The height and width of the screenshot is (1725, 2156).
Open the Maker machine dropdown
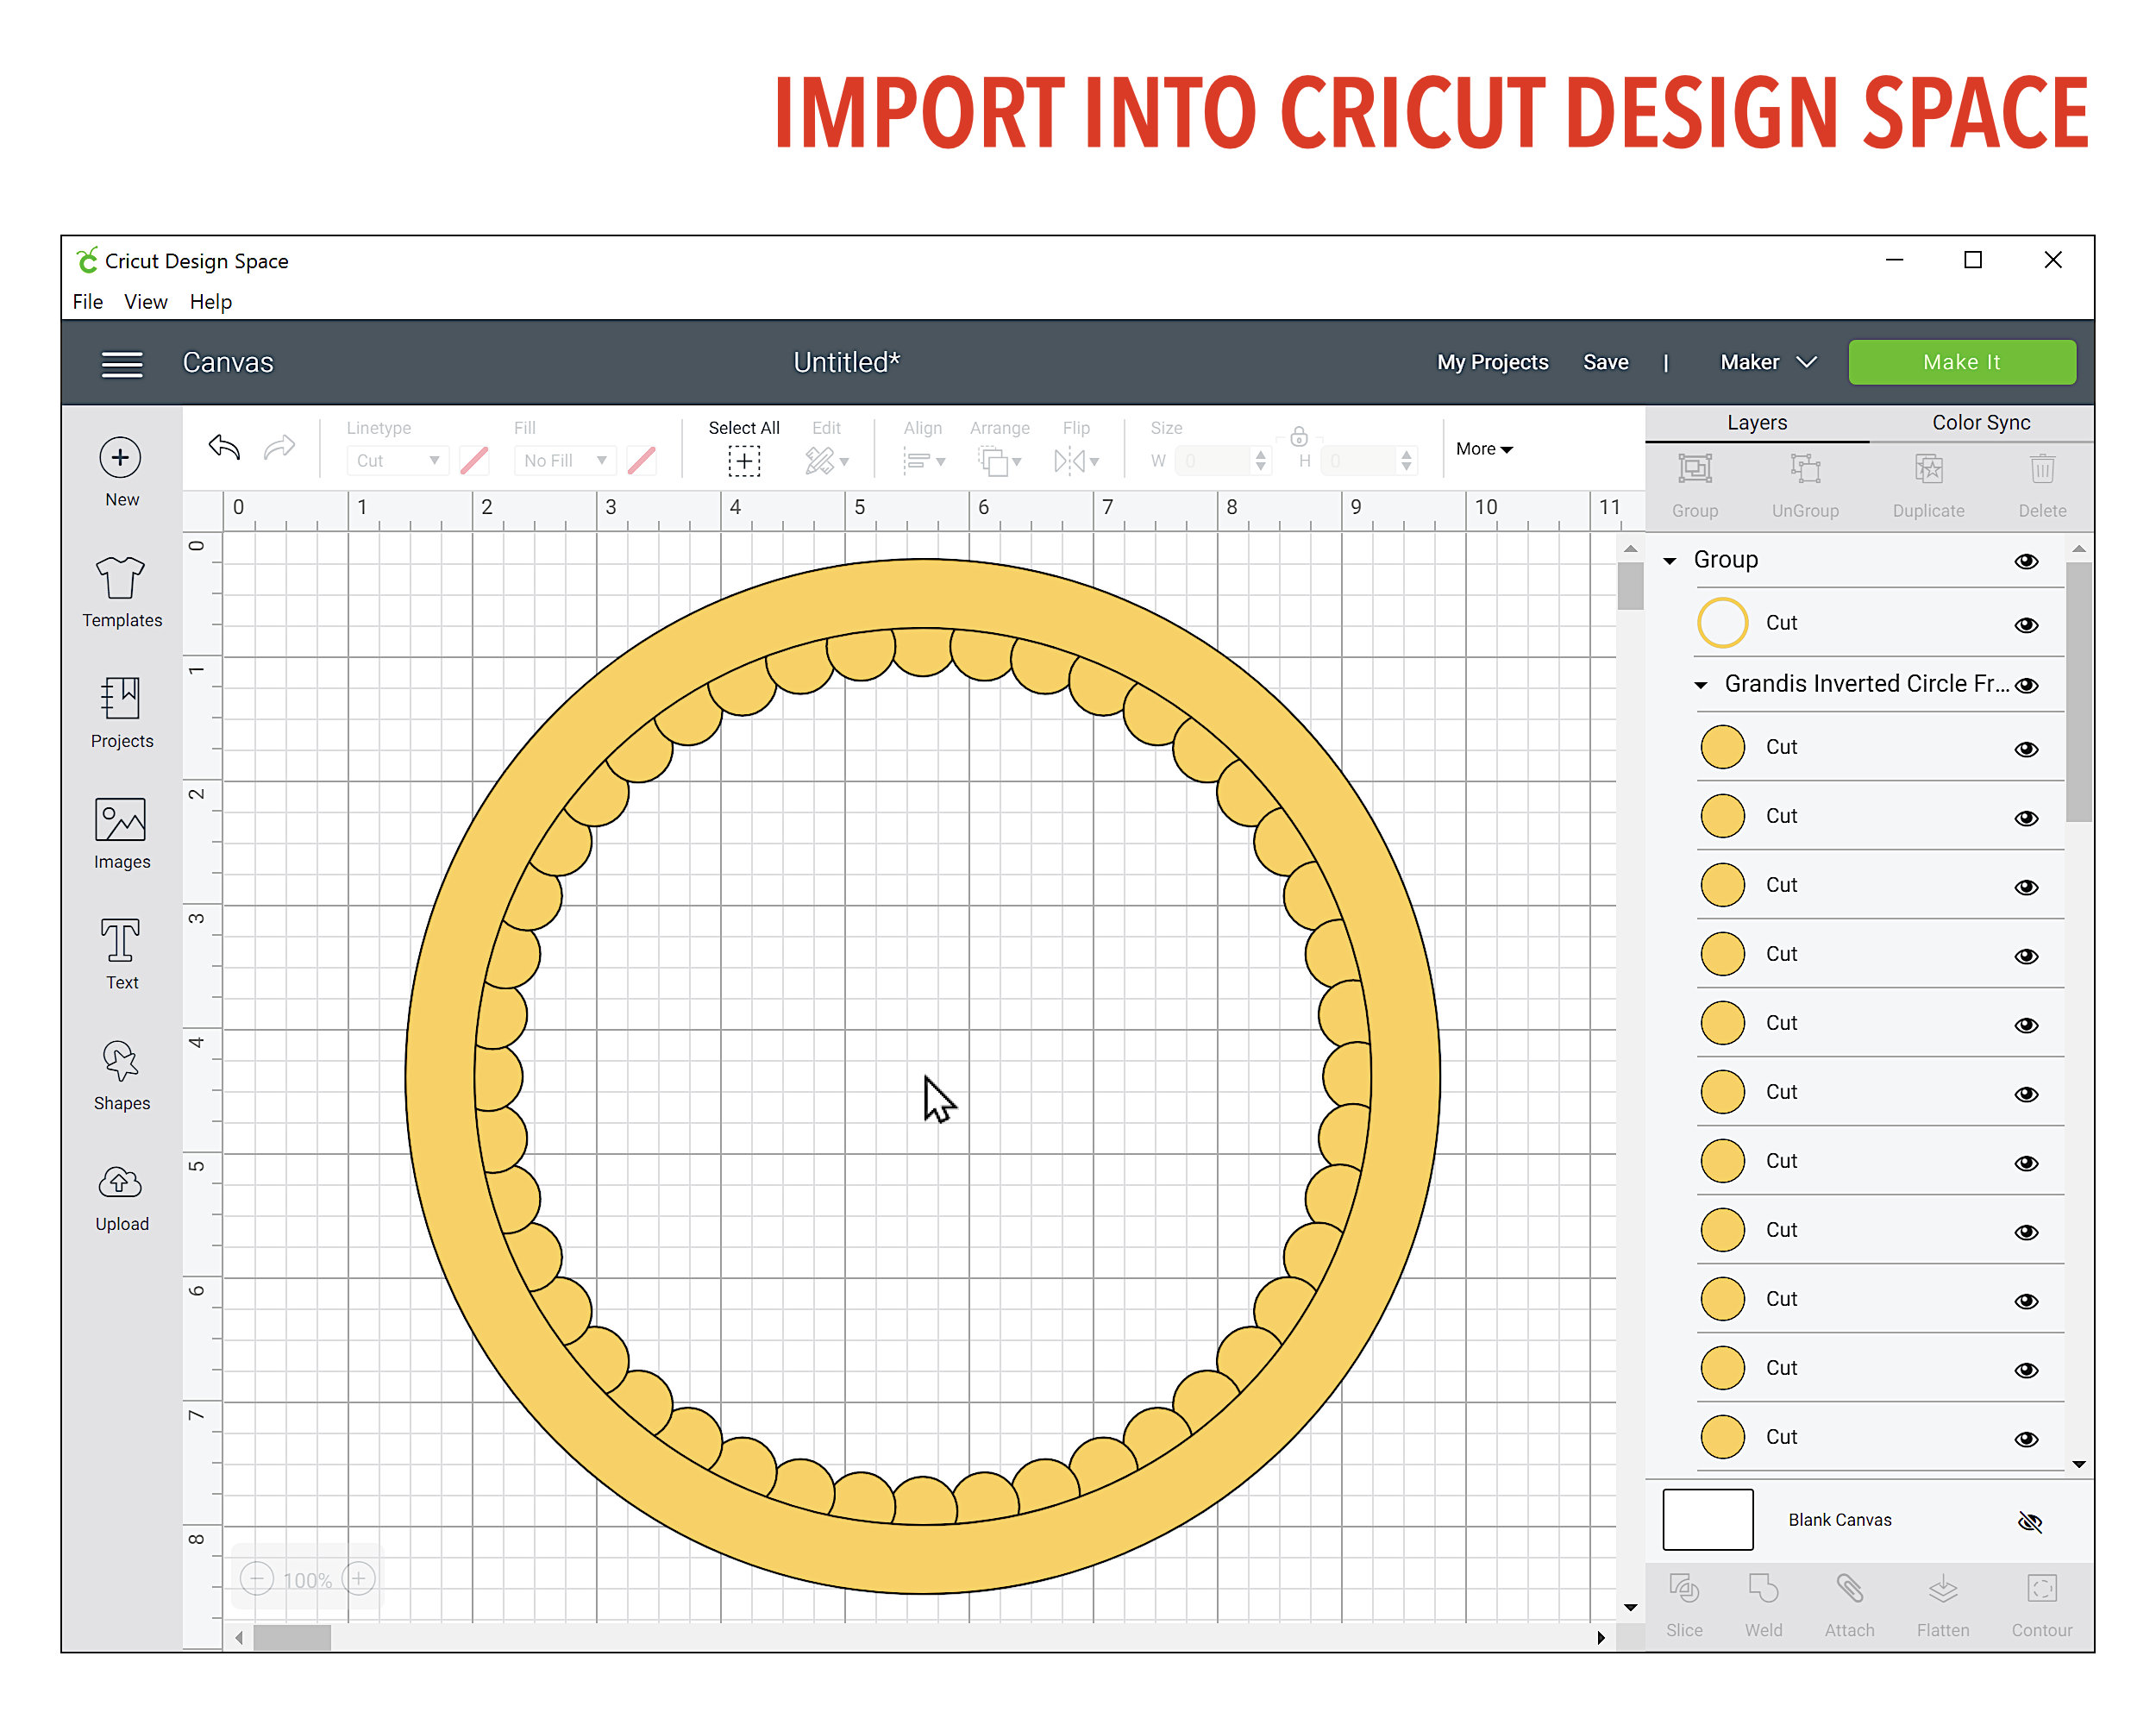pyautogui.click(x=1767, y=362)
